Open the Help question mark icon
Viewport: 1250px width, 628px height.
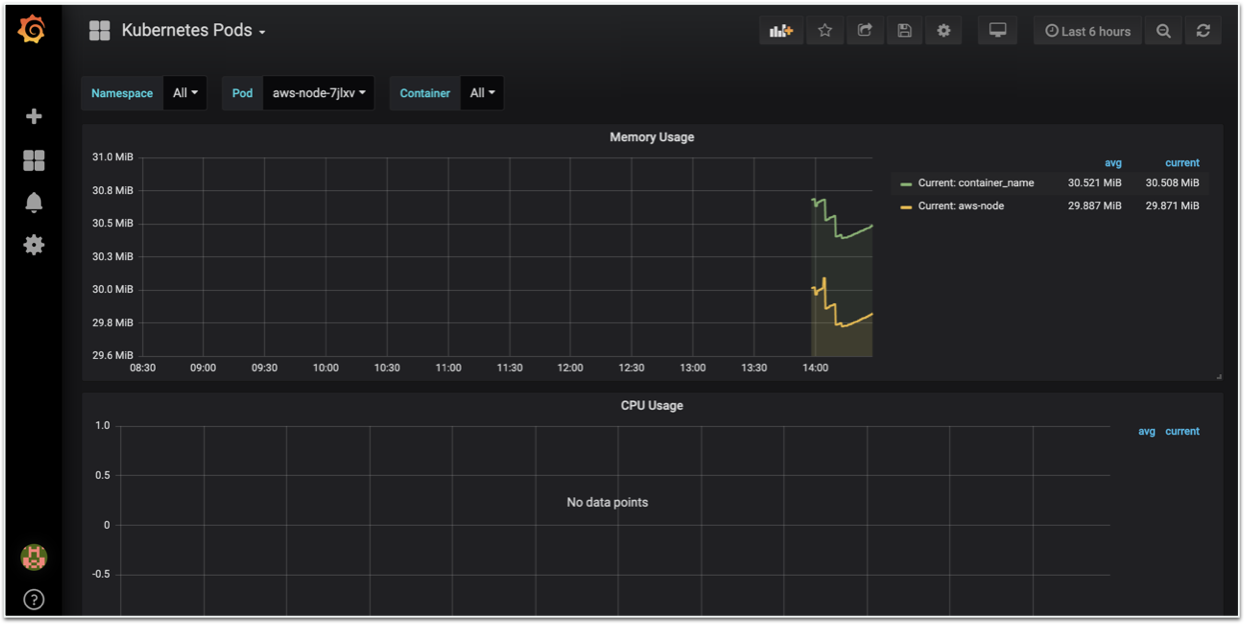tap(34, 600)
